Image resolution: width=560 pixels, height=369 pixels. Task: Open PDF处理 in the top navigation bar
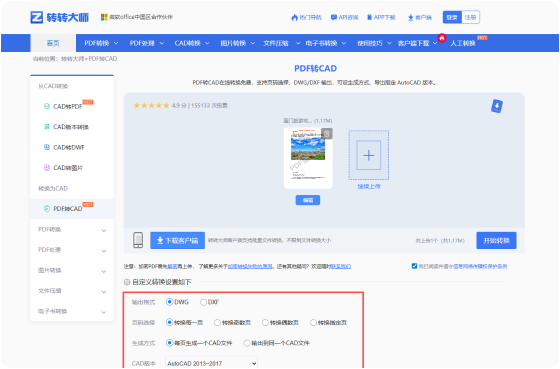tap(146, 43)
